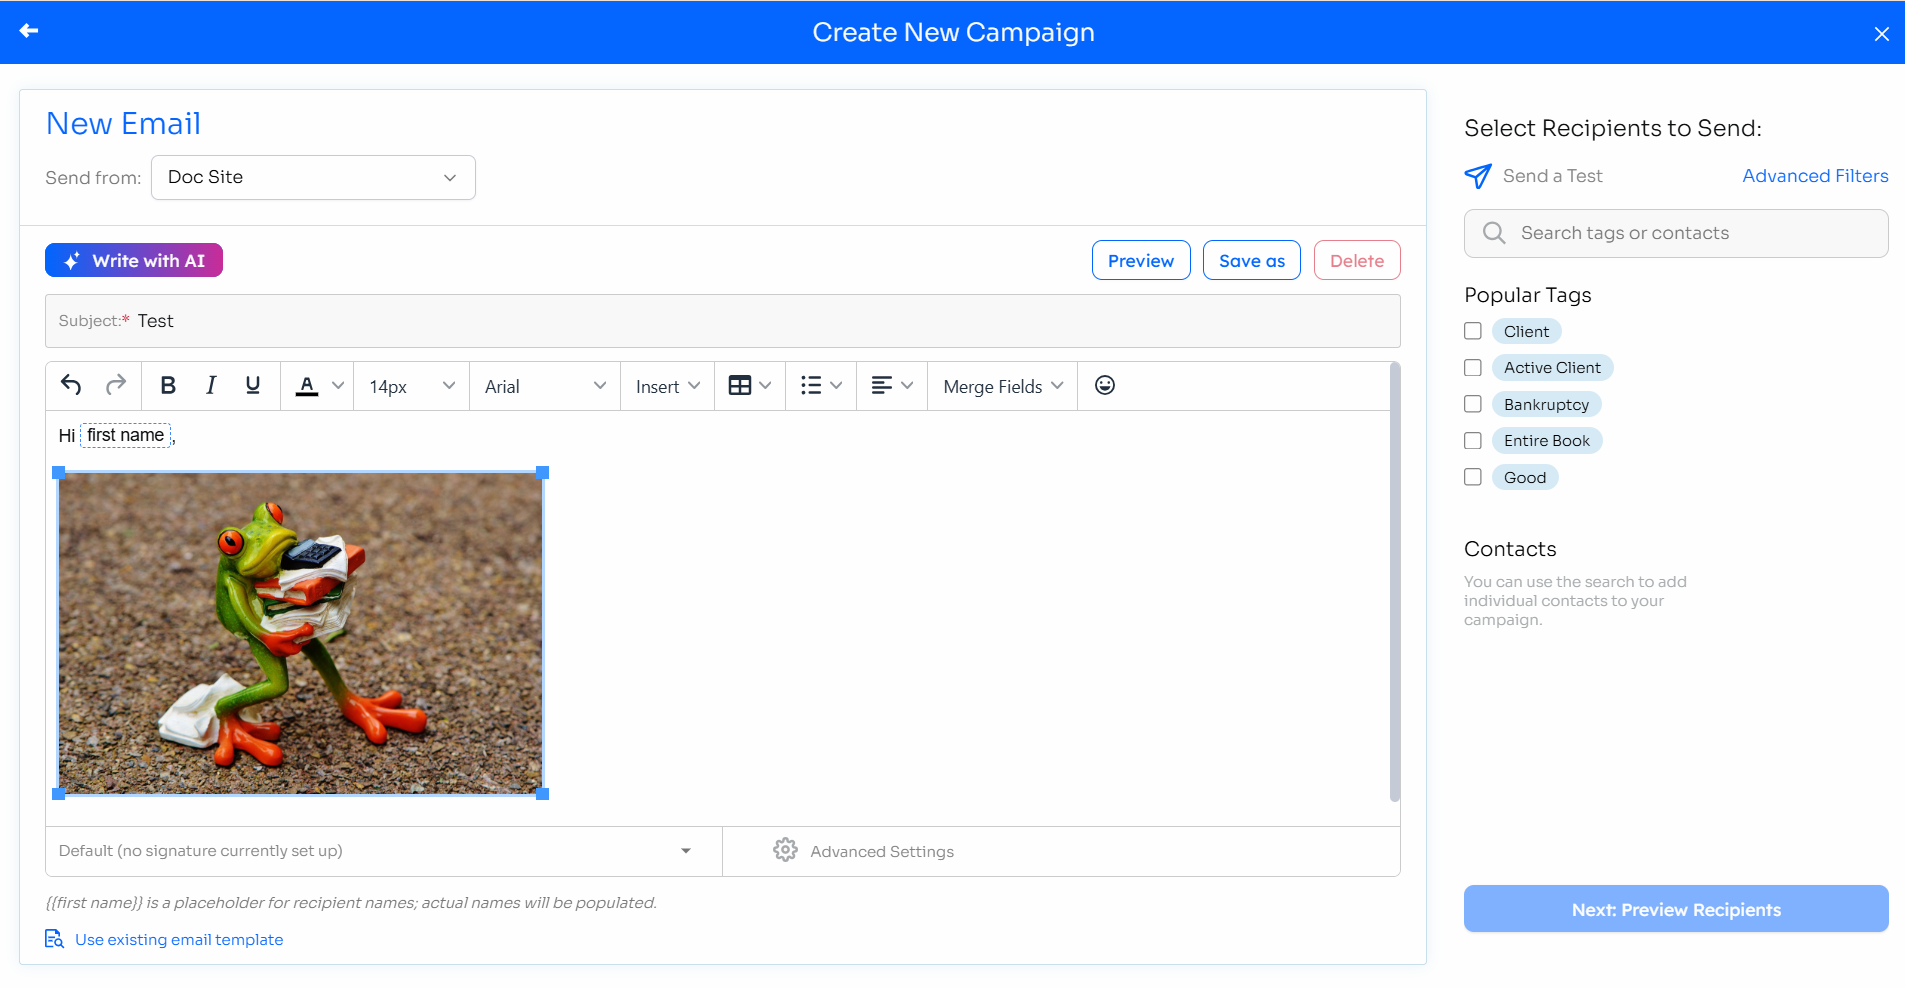
Task: Open the emoji picker smiley icon
Action: coord(1105,385)
